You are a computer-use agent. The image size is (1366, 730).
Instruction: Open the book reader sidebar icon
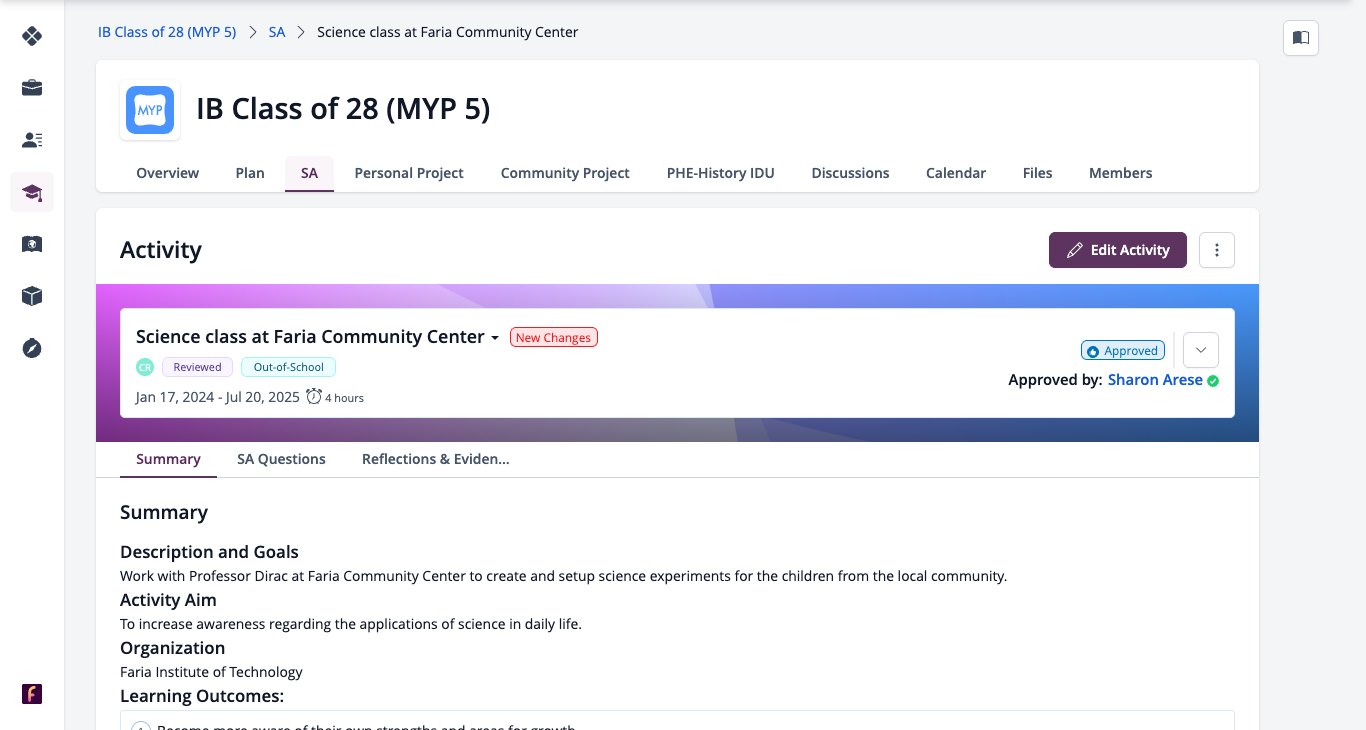pos(32,244)
